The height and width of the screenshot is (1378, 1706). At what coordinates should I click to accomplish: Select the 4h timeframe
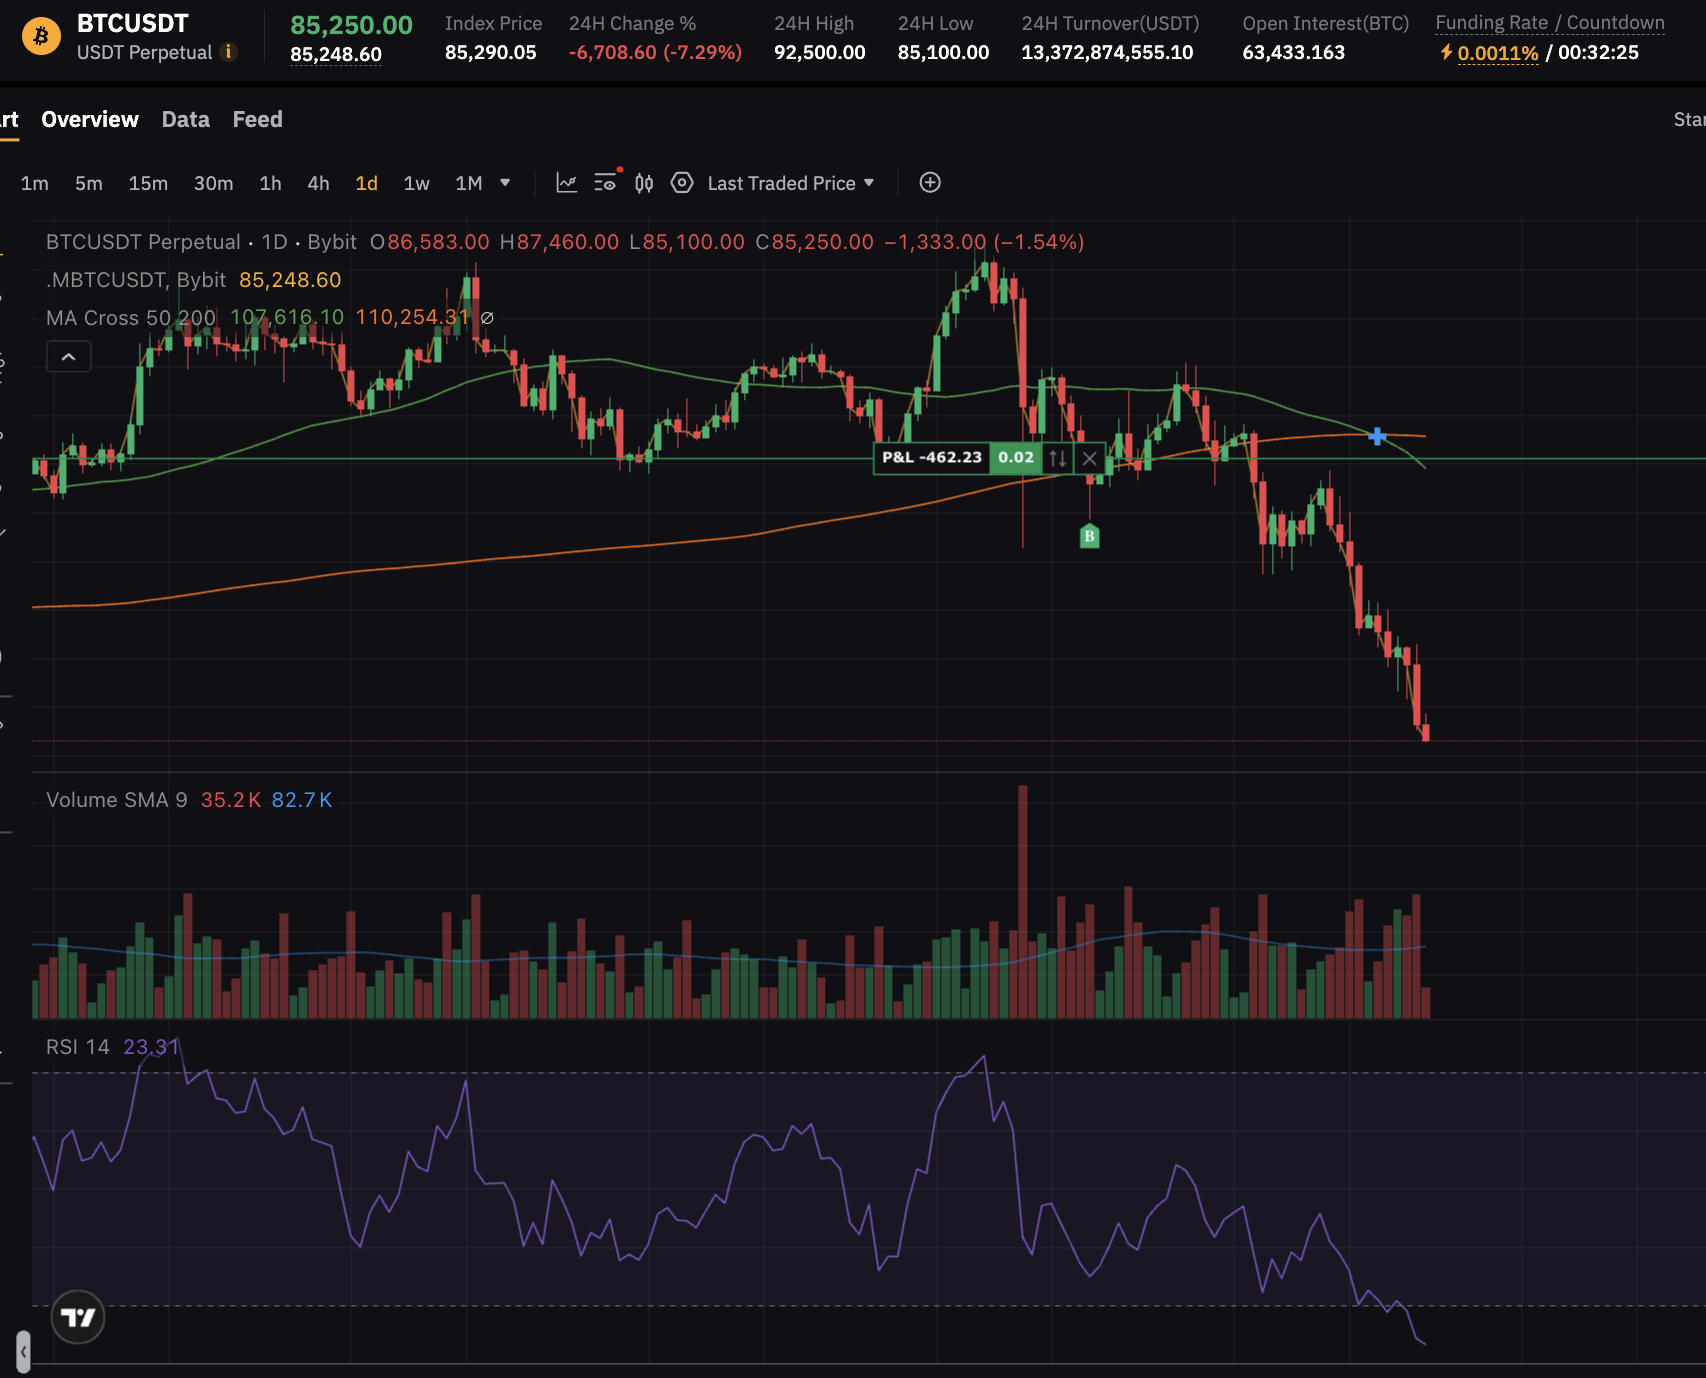pos(318,183)
